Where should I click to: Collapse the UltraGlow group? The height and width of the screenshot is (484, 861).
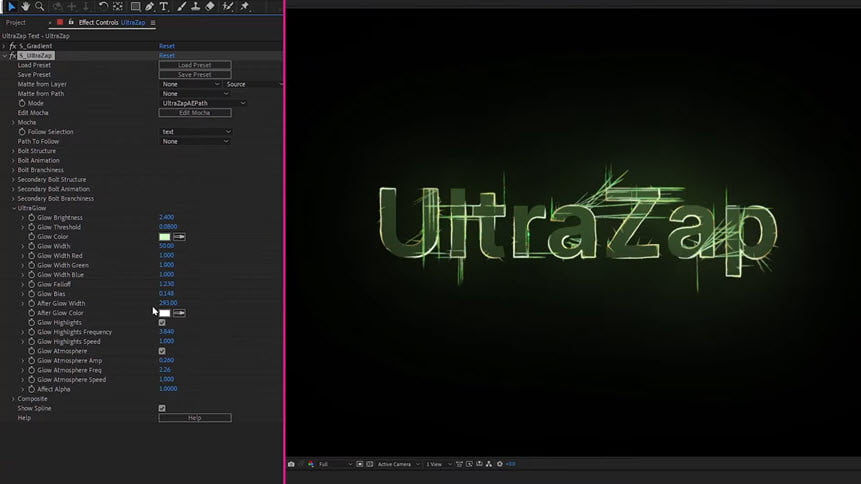[x=13, y=208]
